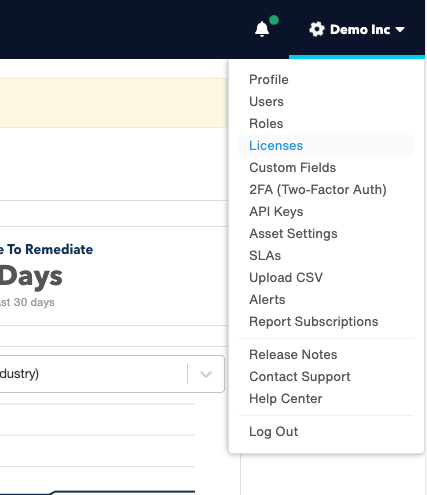Open the Licenses page

click(x=276, y=146)
